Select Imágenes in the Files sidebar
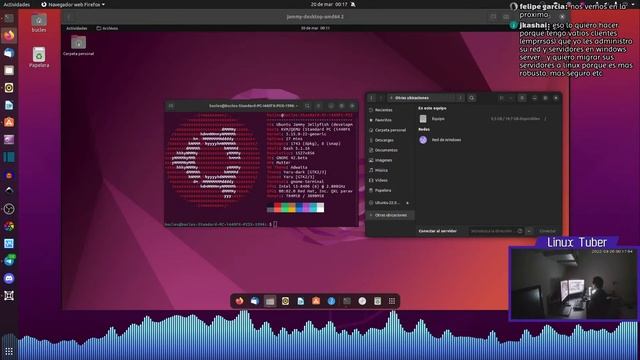640x360 pixels. tap(390, 160)
